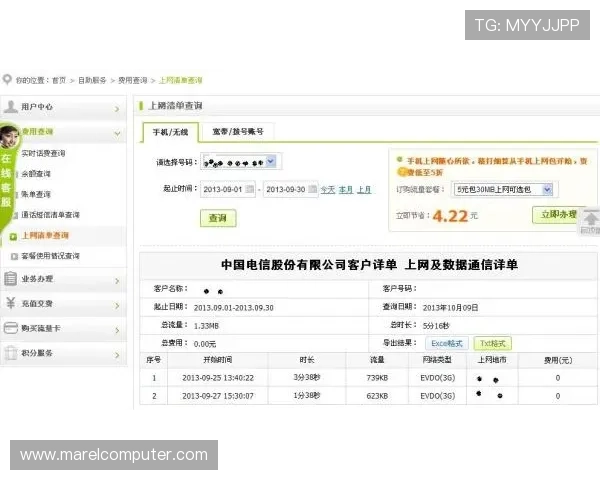
Task: Open the online customer service avatar
Action: 8,136
